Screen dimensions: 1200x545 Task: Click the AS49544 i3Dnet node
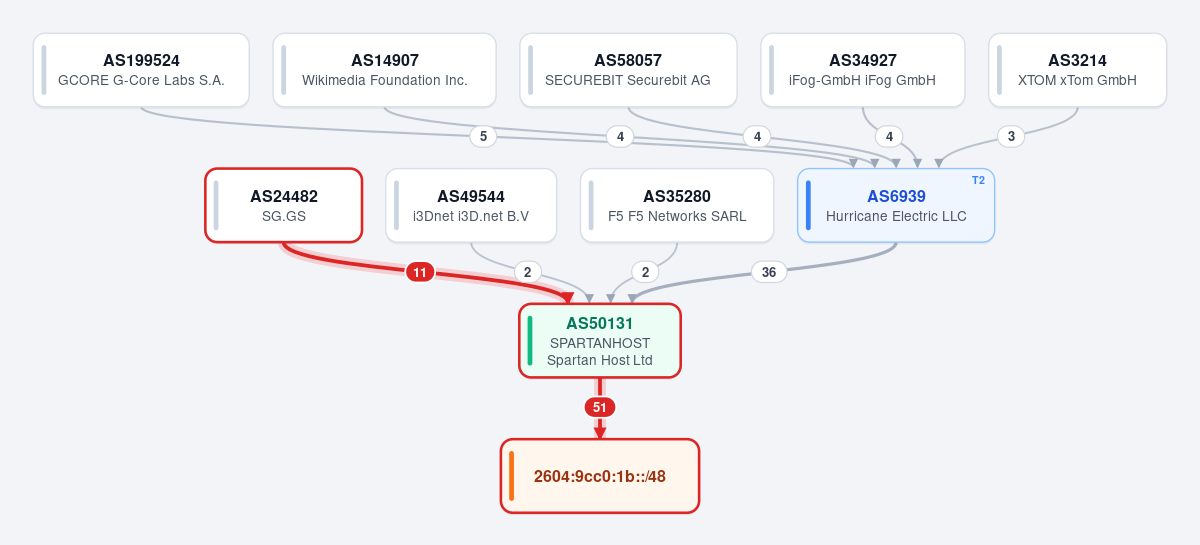[471, 205]
